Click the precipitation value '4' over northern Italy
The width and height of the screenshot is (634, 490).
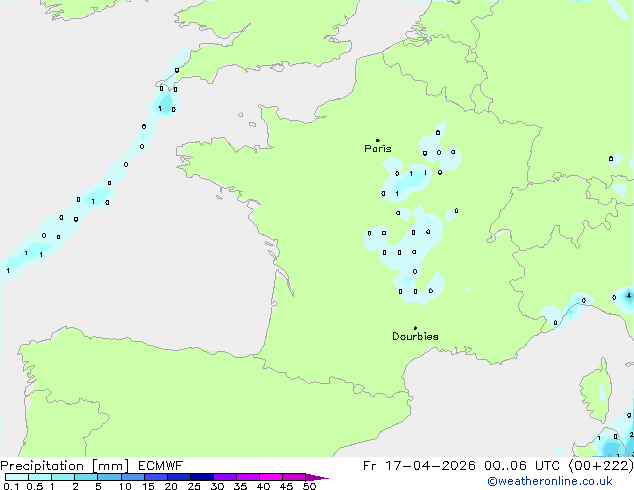(x=629, y=296)
